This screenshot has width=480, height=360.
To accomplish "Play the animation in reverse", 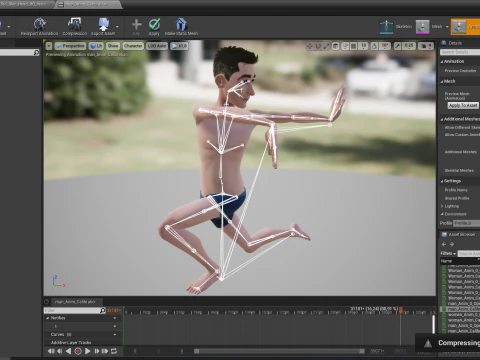I will coord(68,351).
